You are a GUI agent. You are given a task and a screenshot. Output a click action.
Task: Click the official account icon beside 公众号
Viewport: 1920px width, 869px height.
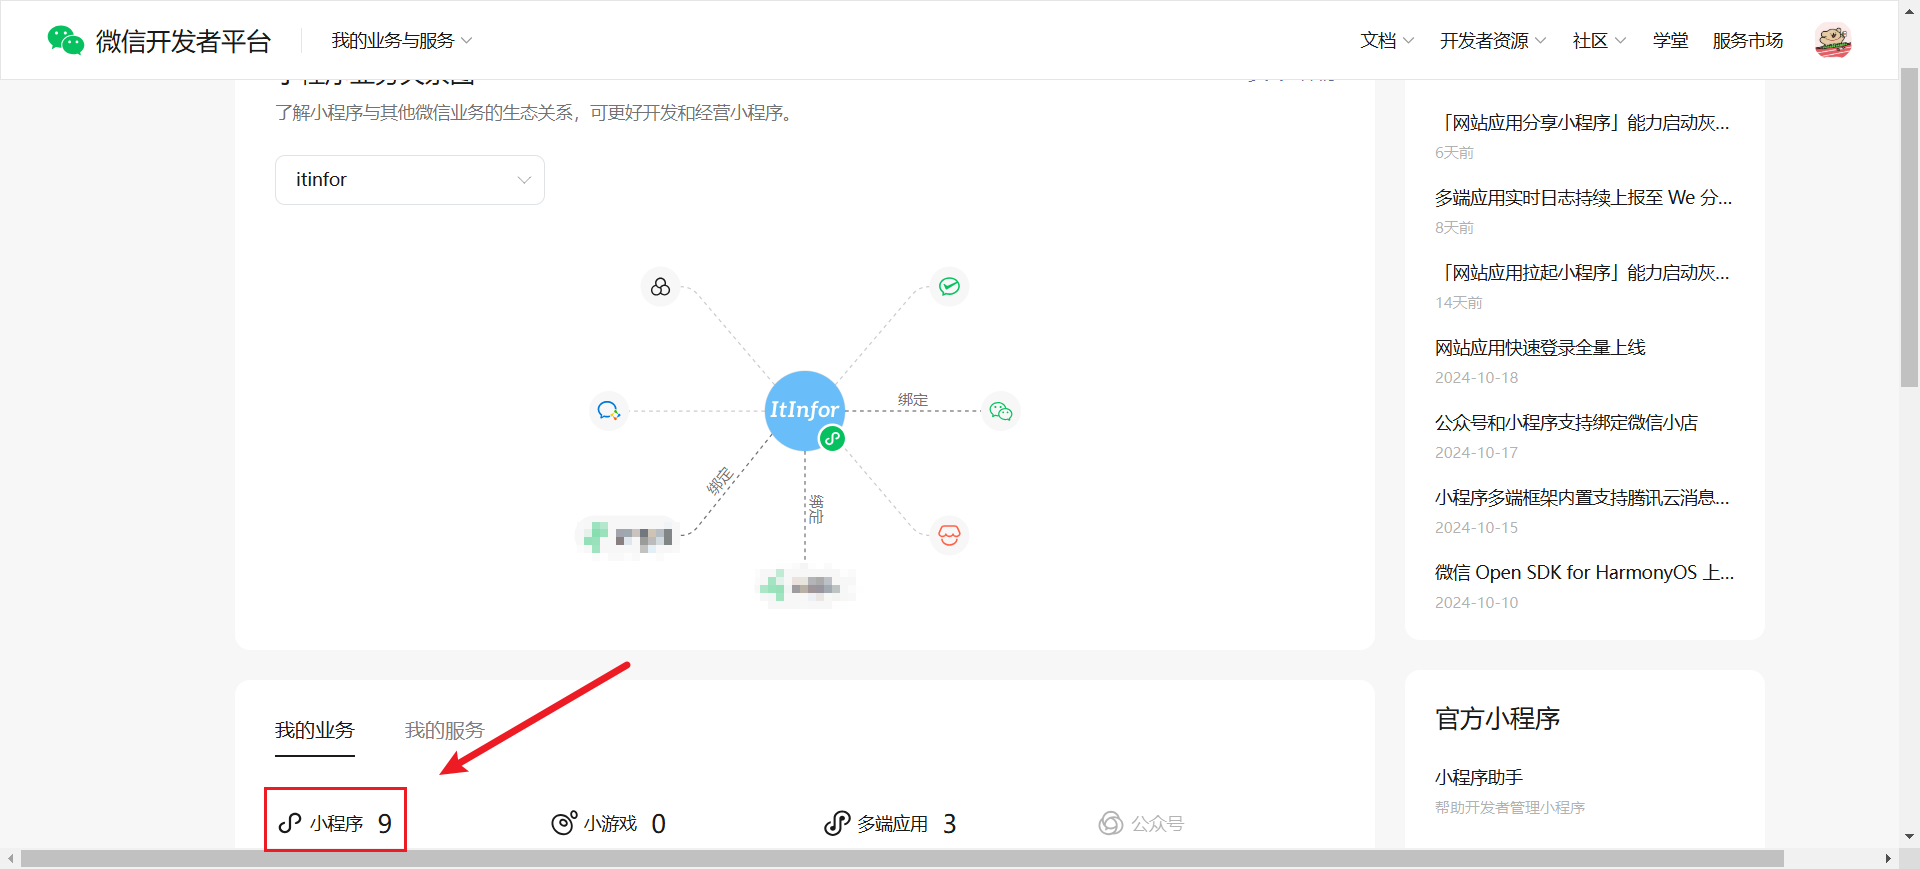click(1111, 823)
